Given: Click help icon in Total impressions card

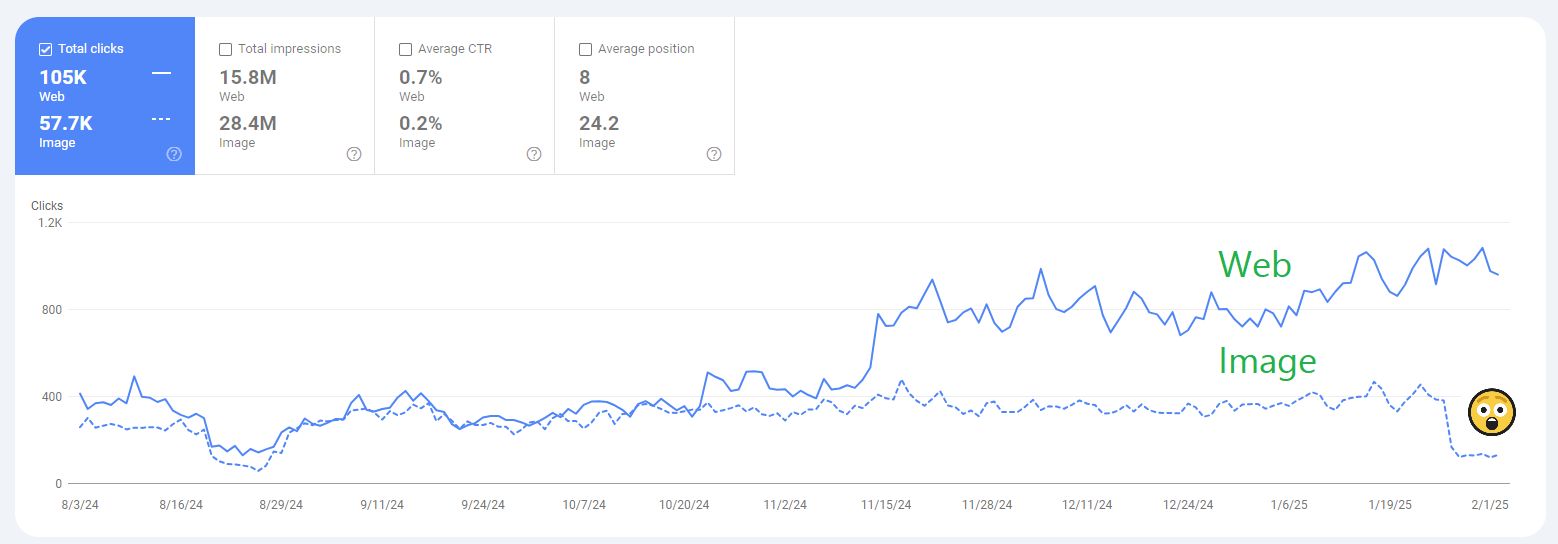Looking at the screenshot, I should [354, 154].
